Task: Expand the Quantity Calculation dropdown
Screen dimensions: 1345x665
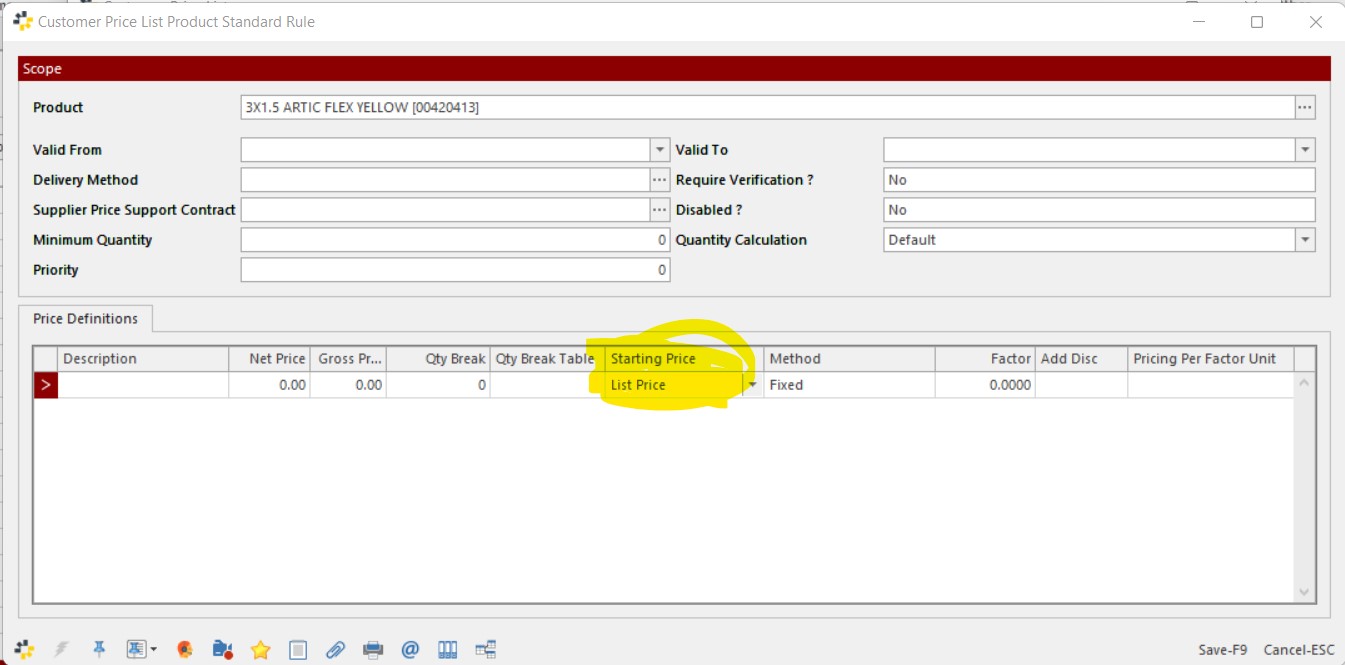Action: (x=1304, y=240)
